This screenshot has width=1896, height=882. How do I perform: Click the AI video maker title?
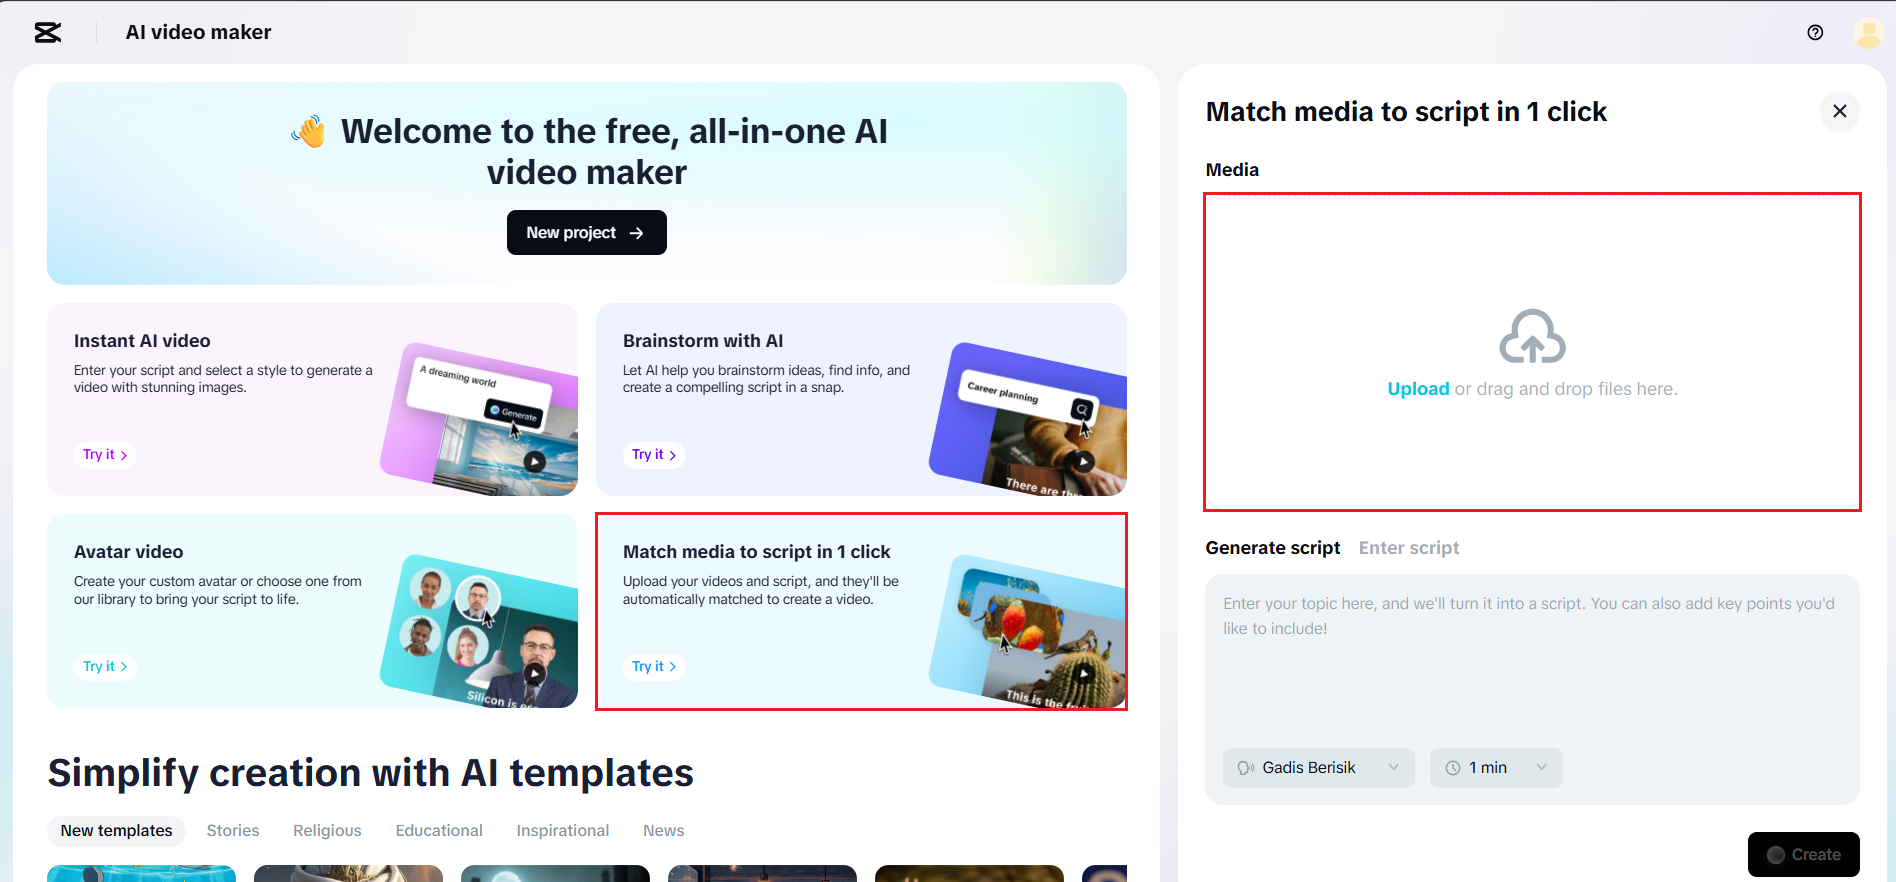click(198, 33)
